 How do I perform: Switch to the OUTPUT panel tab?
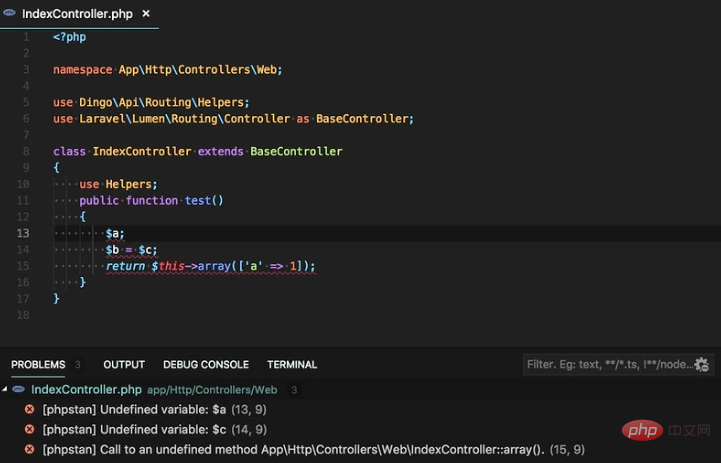124,365
